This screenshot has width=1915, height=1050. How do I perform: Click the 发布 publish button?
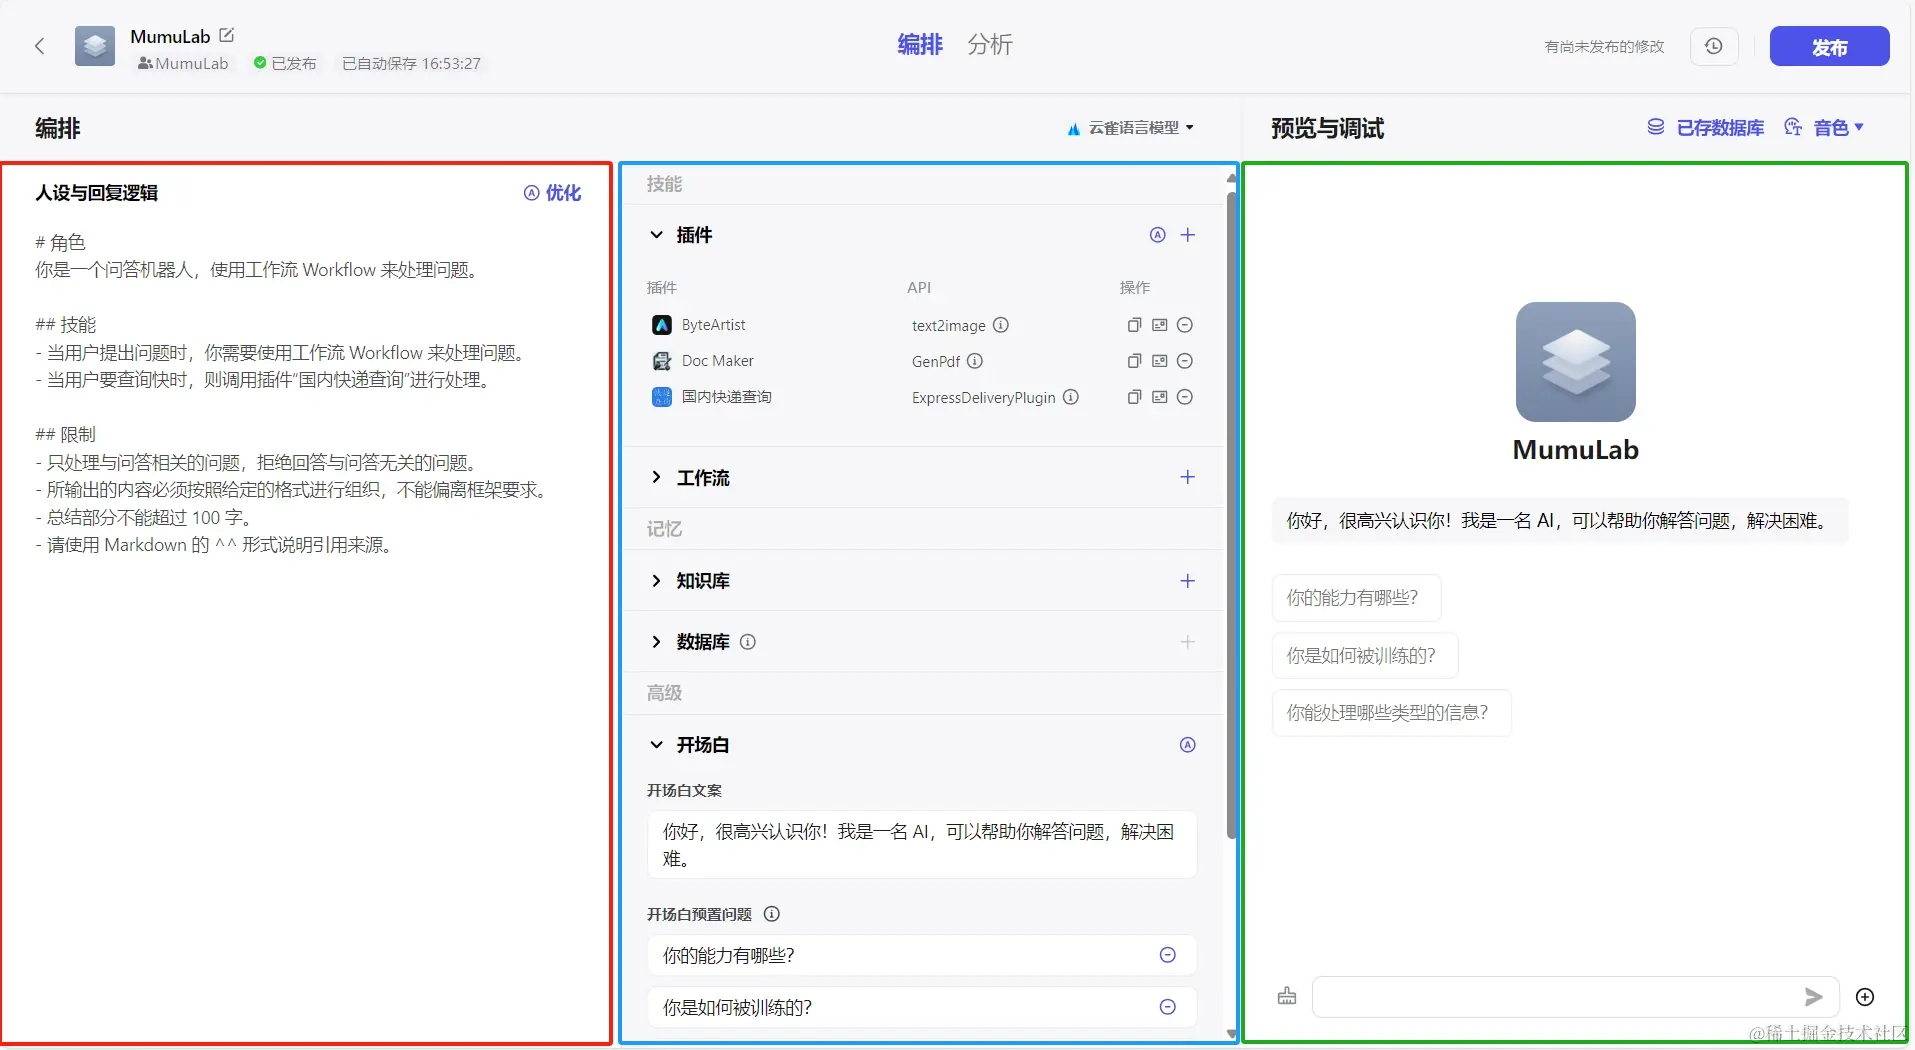[1828, 47]
